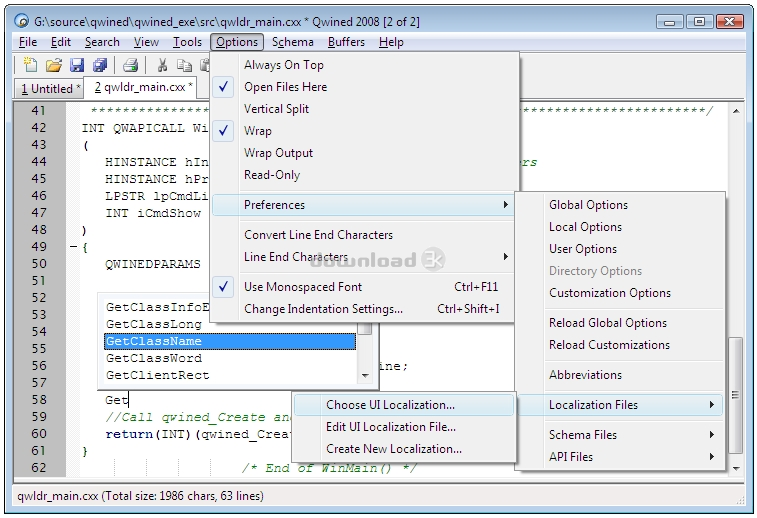Select GetClassLong in autocomplete list
The width and height of the screenshot is (757, 518).
click(230, 324)
